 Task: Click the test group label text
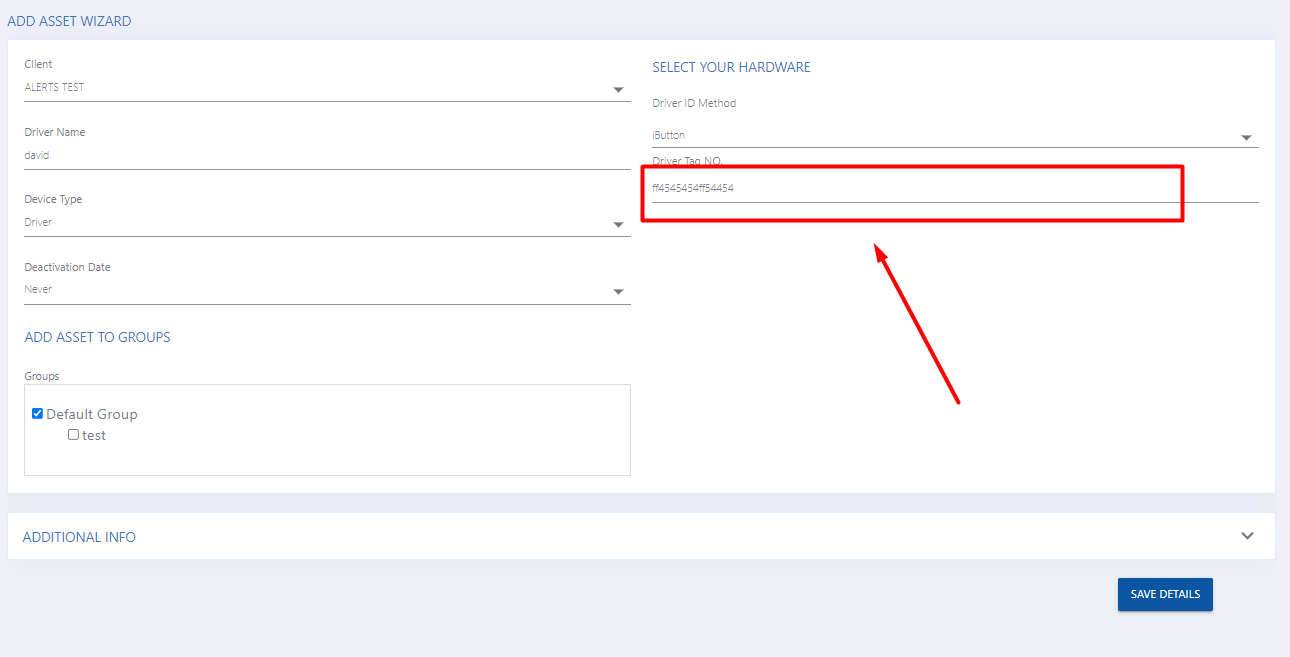(94, 436)
